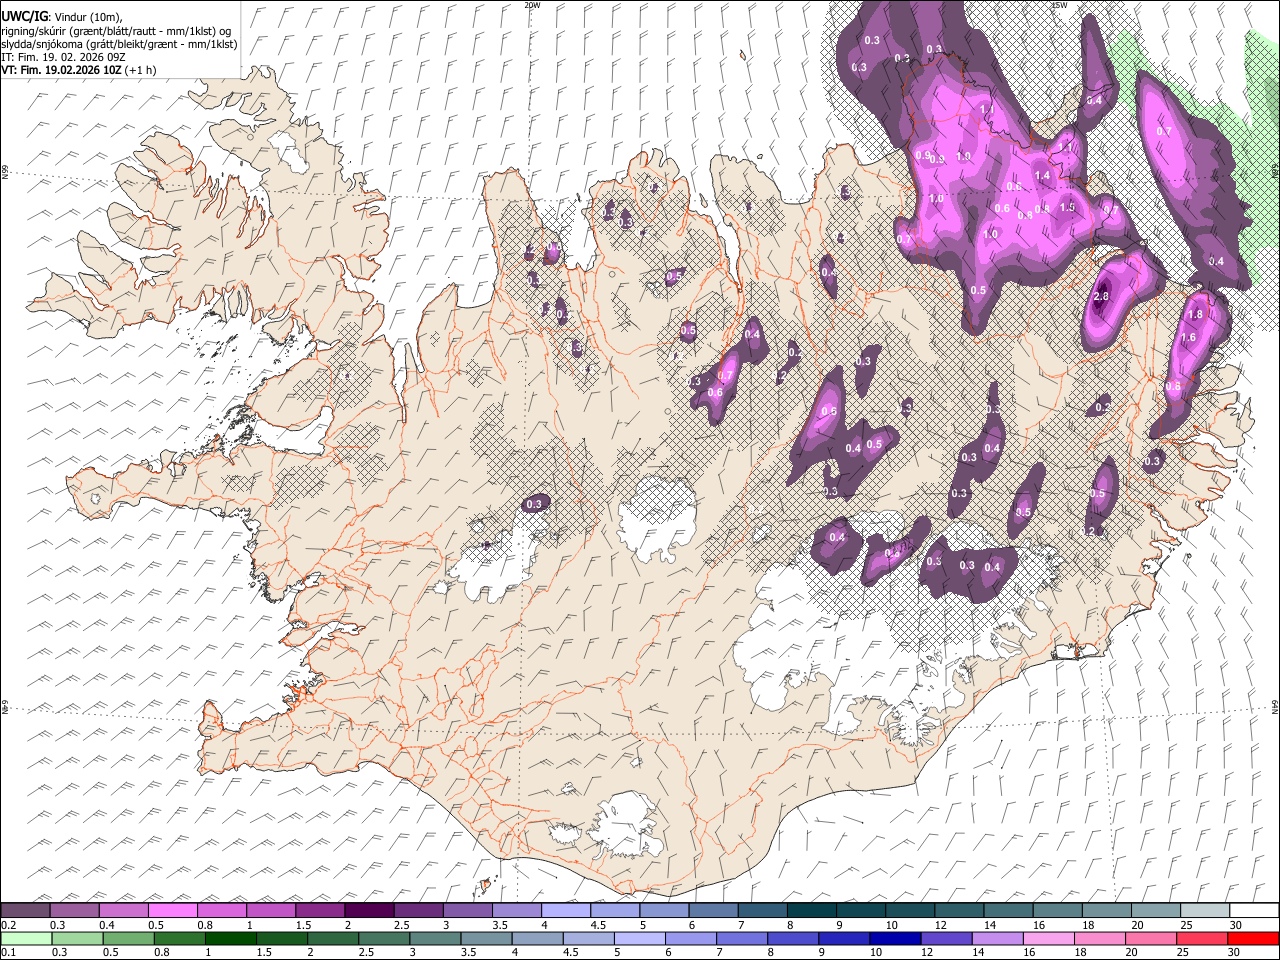Click the '15W' longitude label at the top
The width and height of the screenshot is (1280, 960).
click(x=1059, y=5)
